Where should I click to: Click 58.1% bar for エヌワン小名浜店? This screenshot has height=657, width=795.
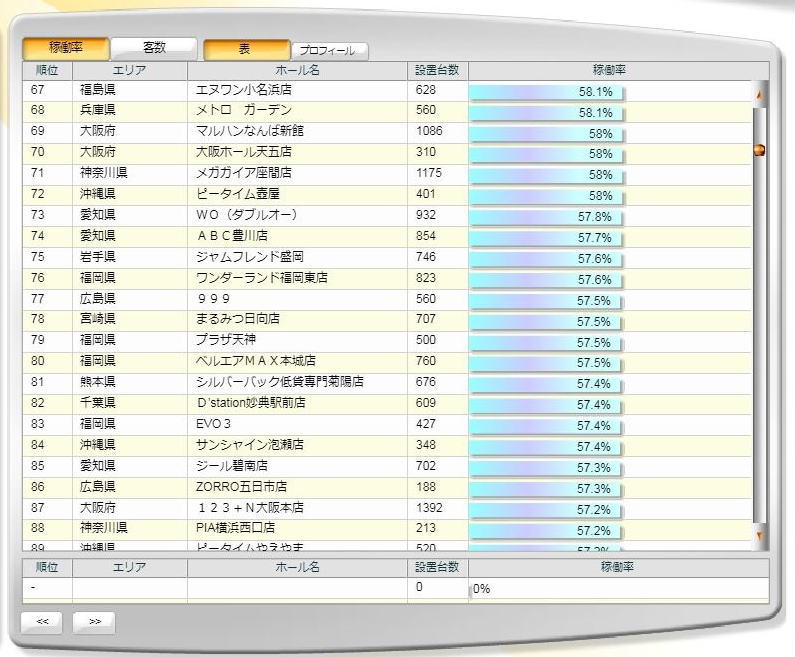click(547, 93)
